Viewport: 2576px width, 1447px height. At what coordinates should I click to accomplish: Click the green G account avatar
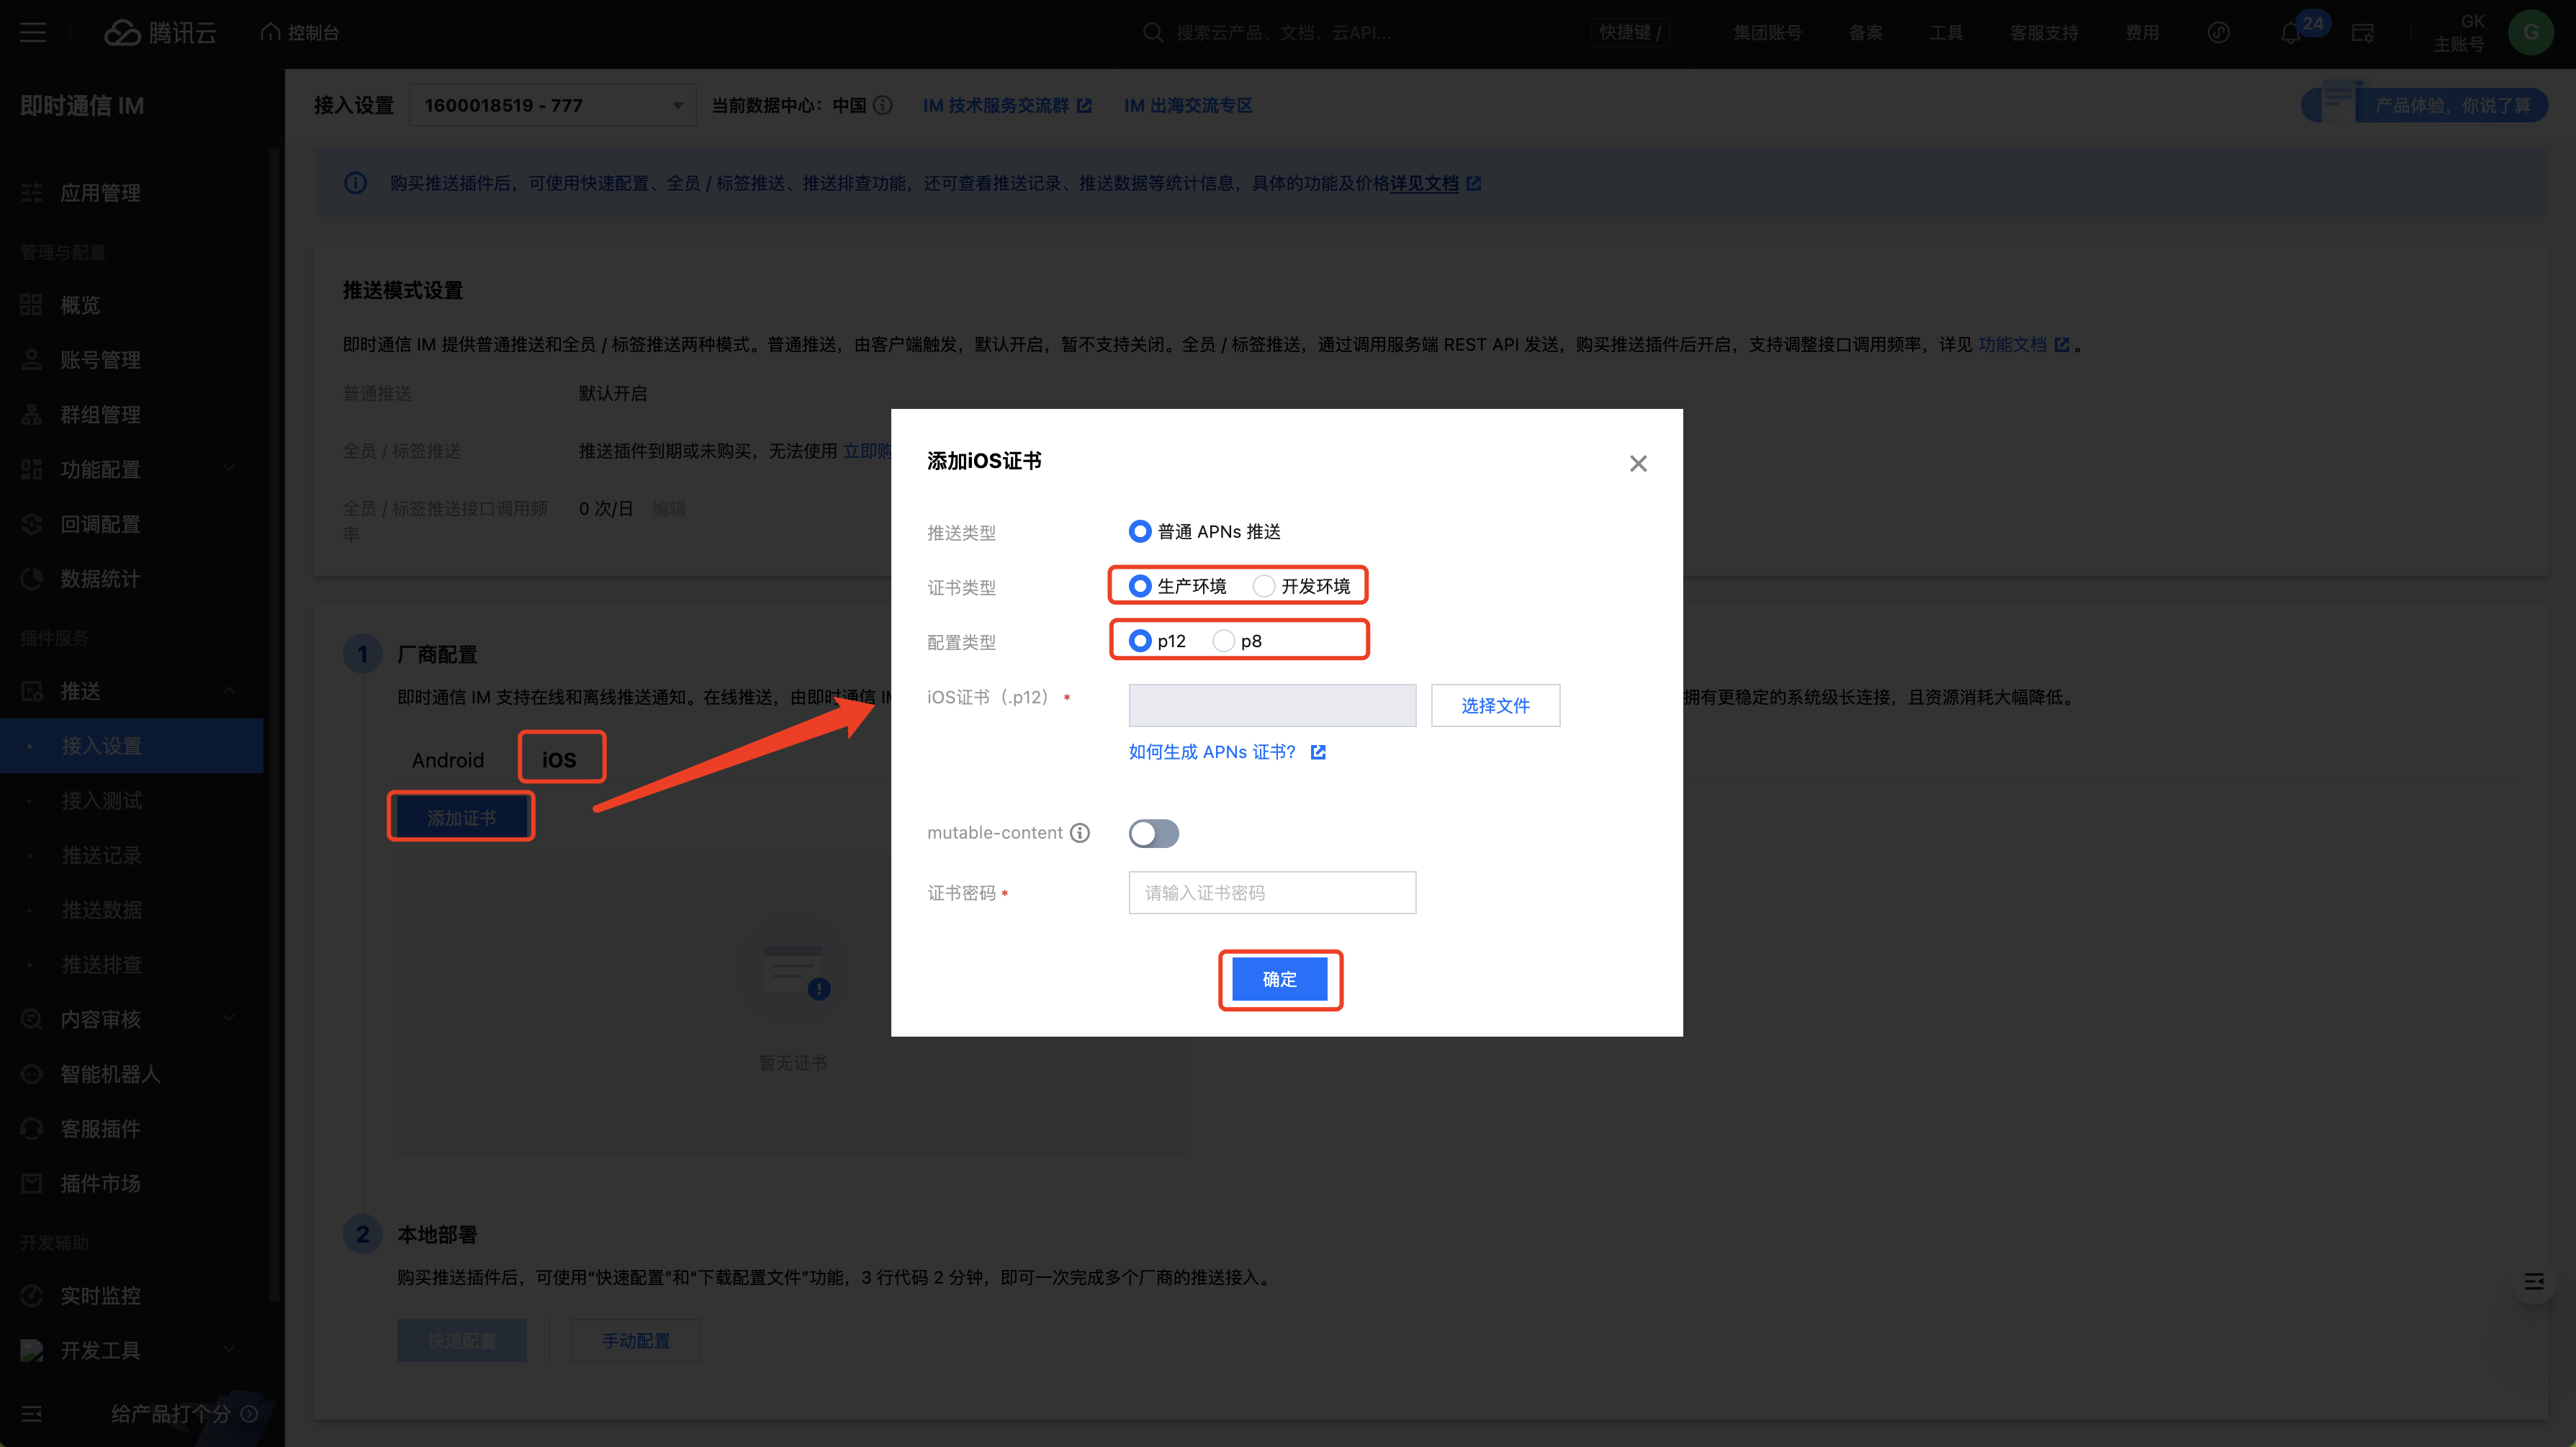coord(2531,33)
